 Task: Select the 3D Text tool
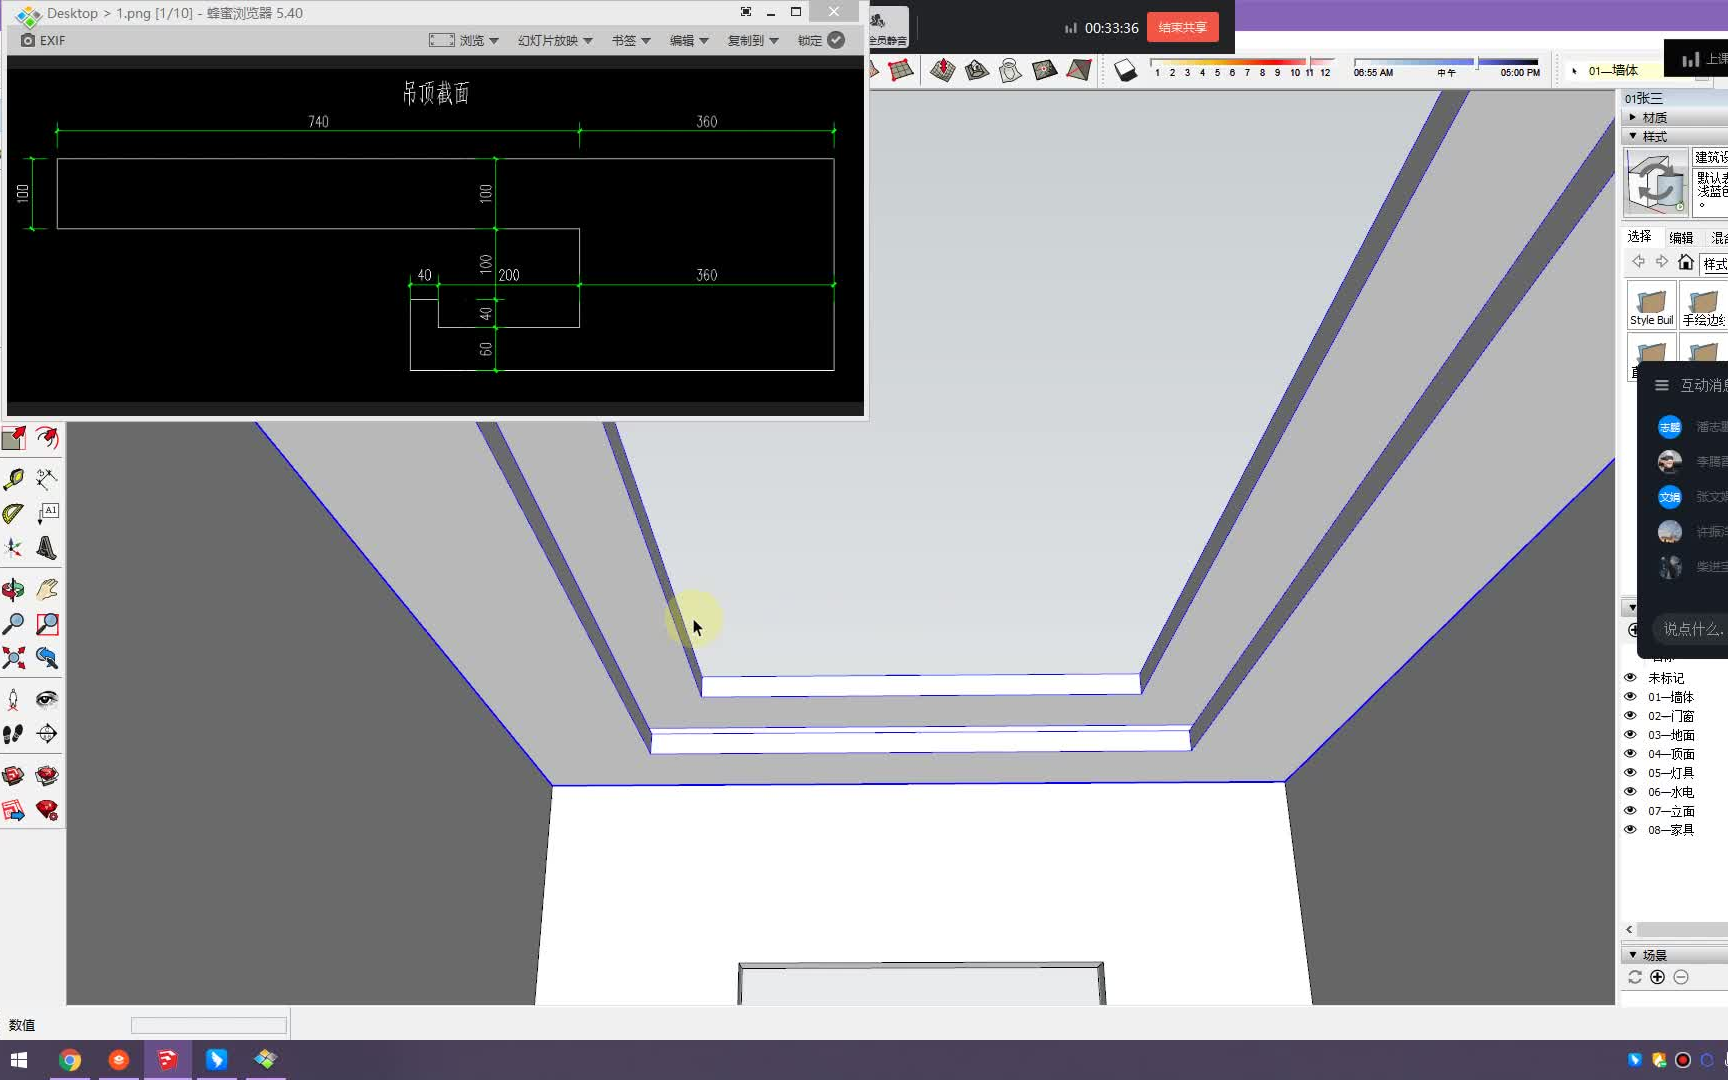tap(47, 547)
